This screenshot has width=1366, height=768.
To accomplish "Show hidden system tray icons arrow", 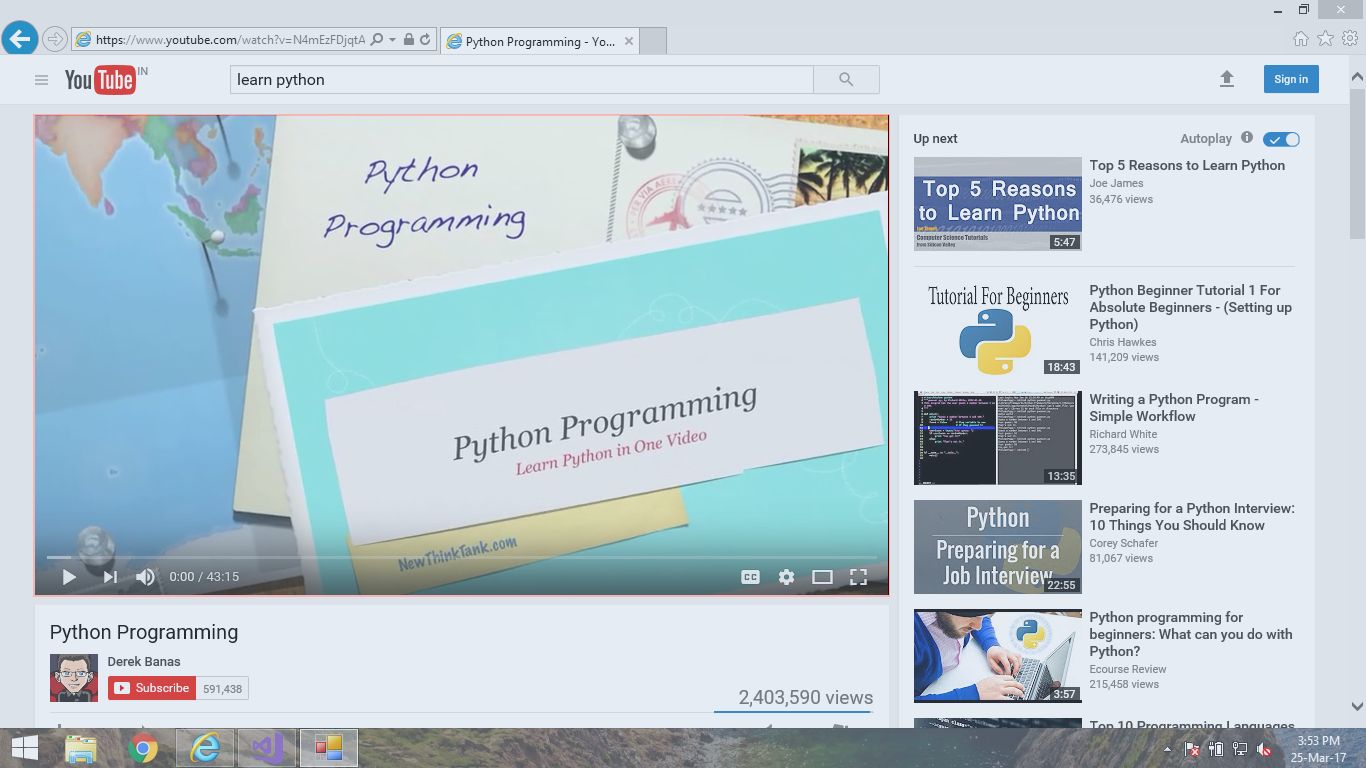I will (1167, 749).
